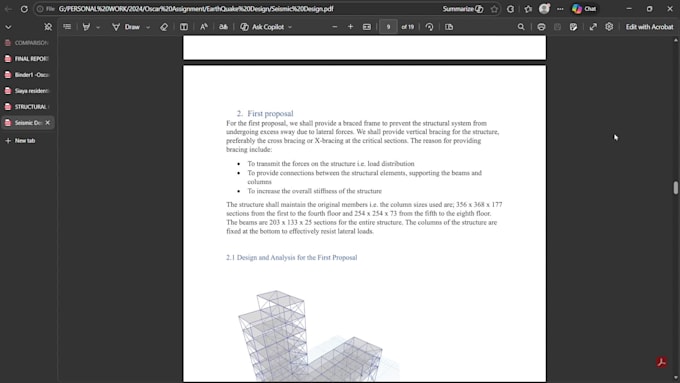
Task: Reload the PDF page
Action: pos(24,9)
